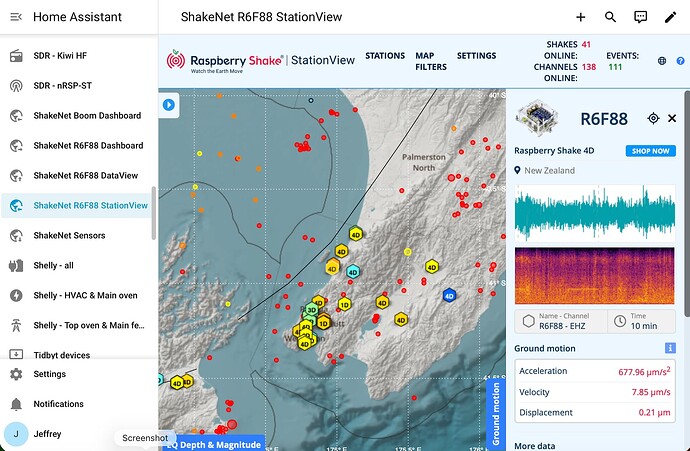The height and width of the screenshot is (451, 690).
Task: Click the spectrogram image in station panel
Action: click(595, 275)
